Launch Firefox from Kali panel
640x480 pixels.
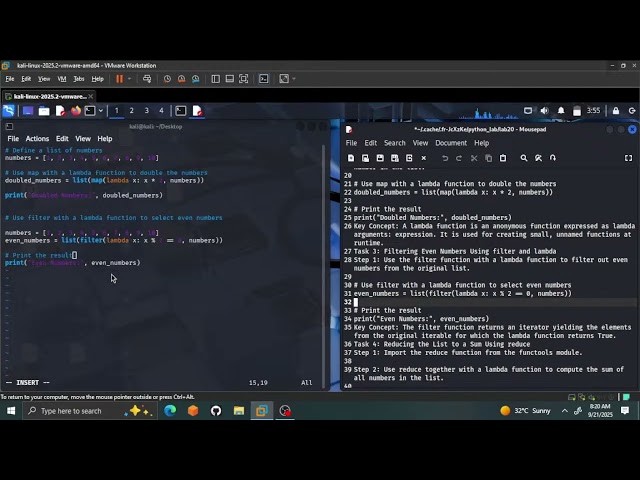[76, 111]
